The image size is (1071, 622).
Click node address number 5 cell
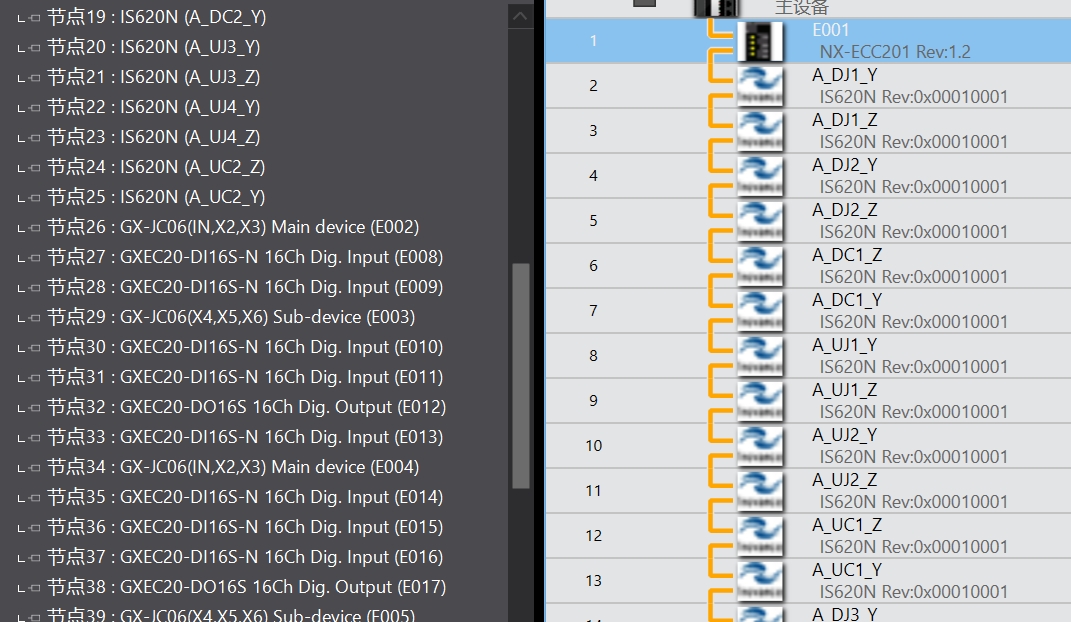click(x=594, y=221)
